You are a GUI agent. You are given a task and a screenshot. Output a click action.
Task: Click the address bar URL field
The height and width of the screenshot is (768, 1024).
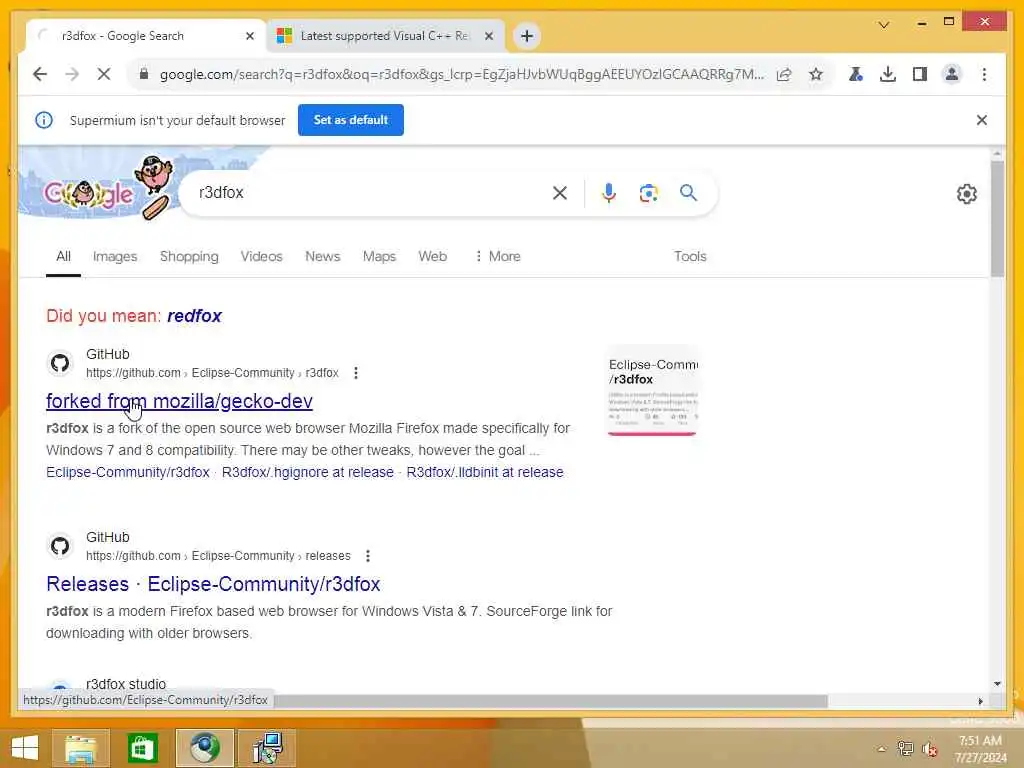click(x=461, y=74)
